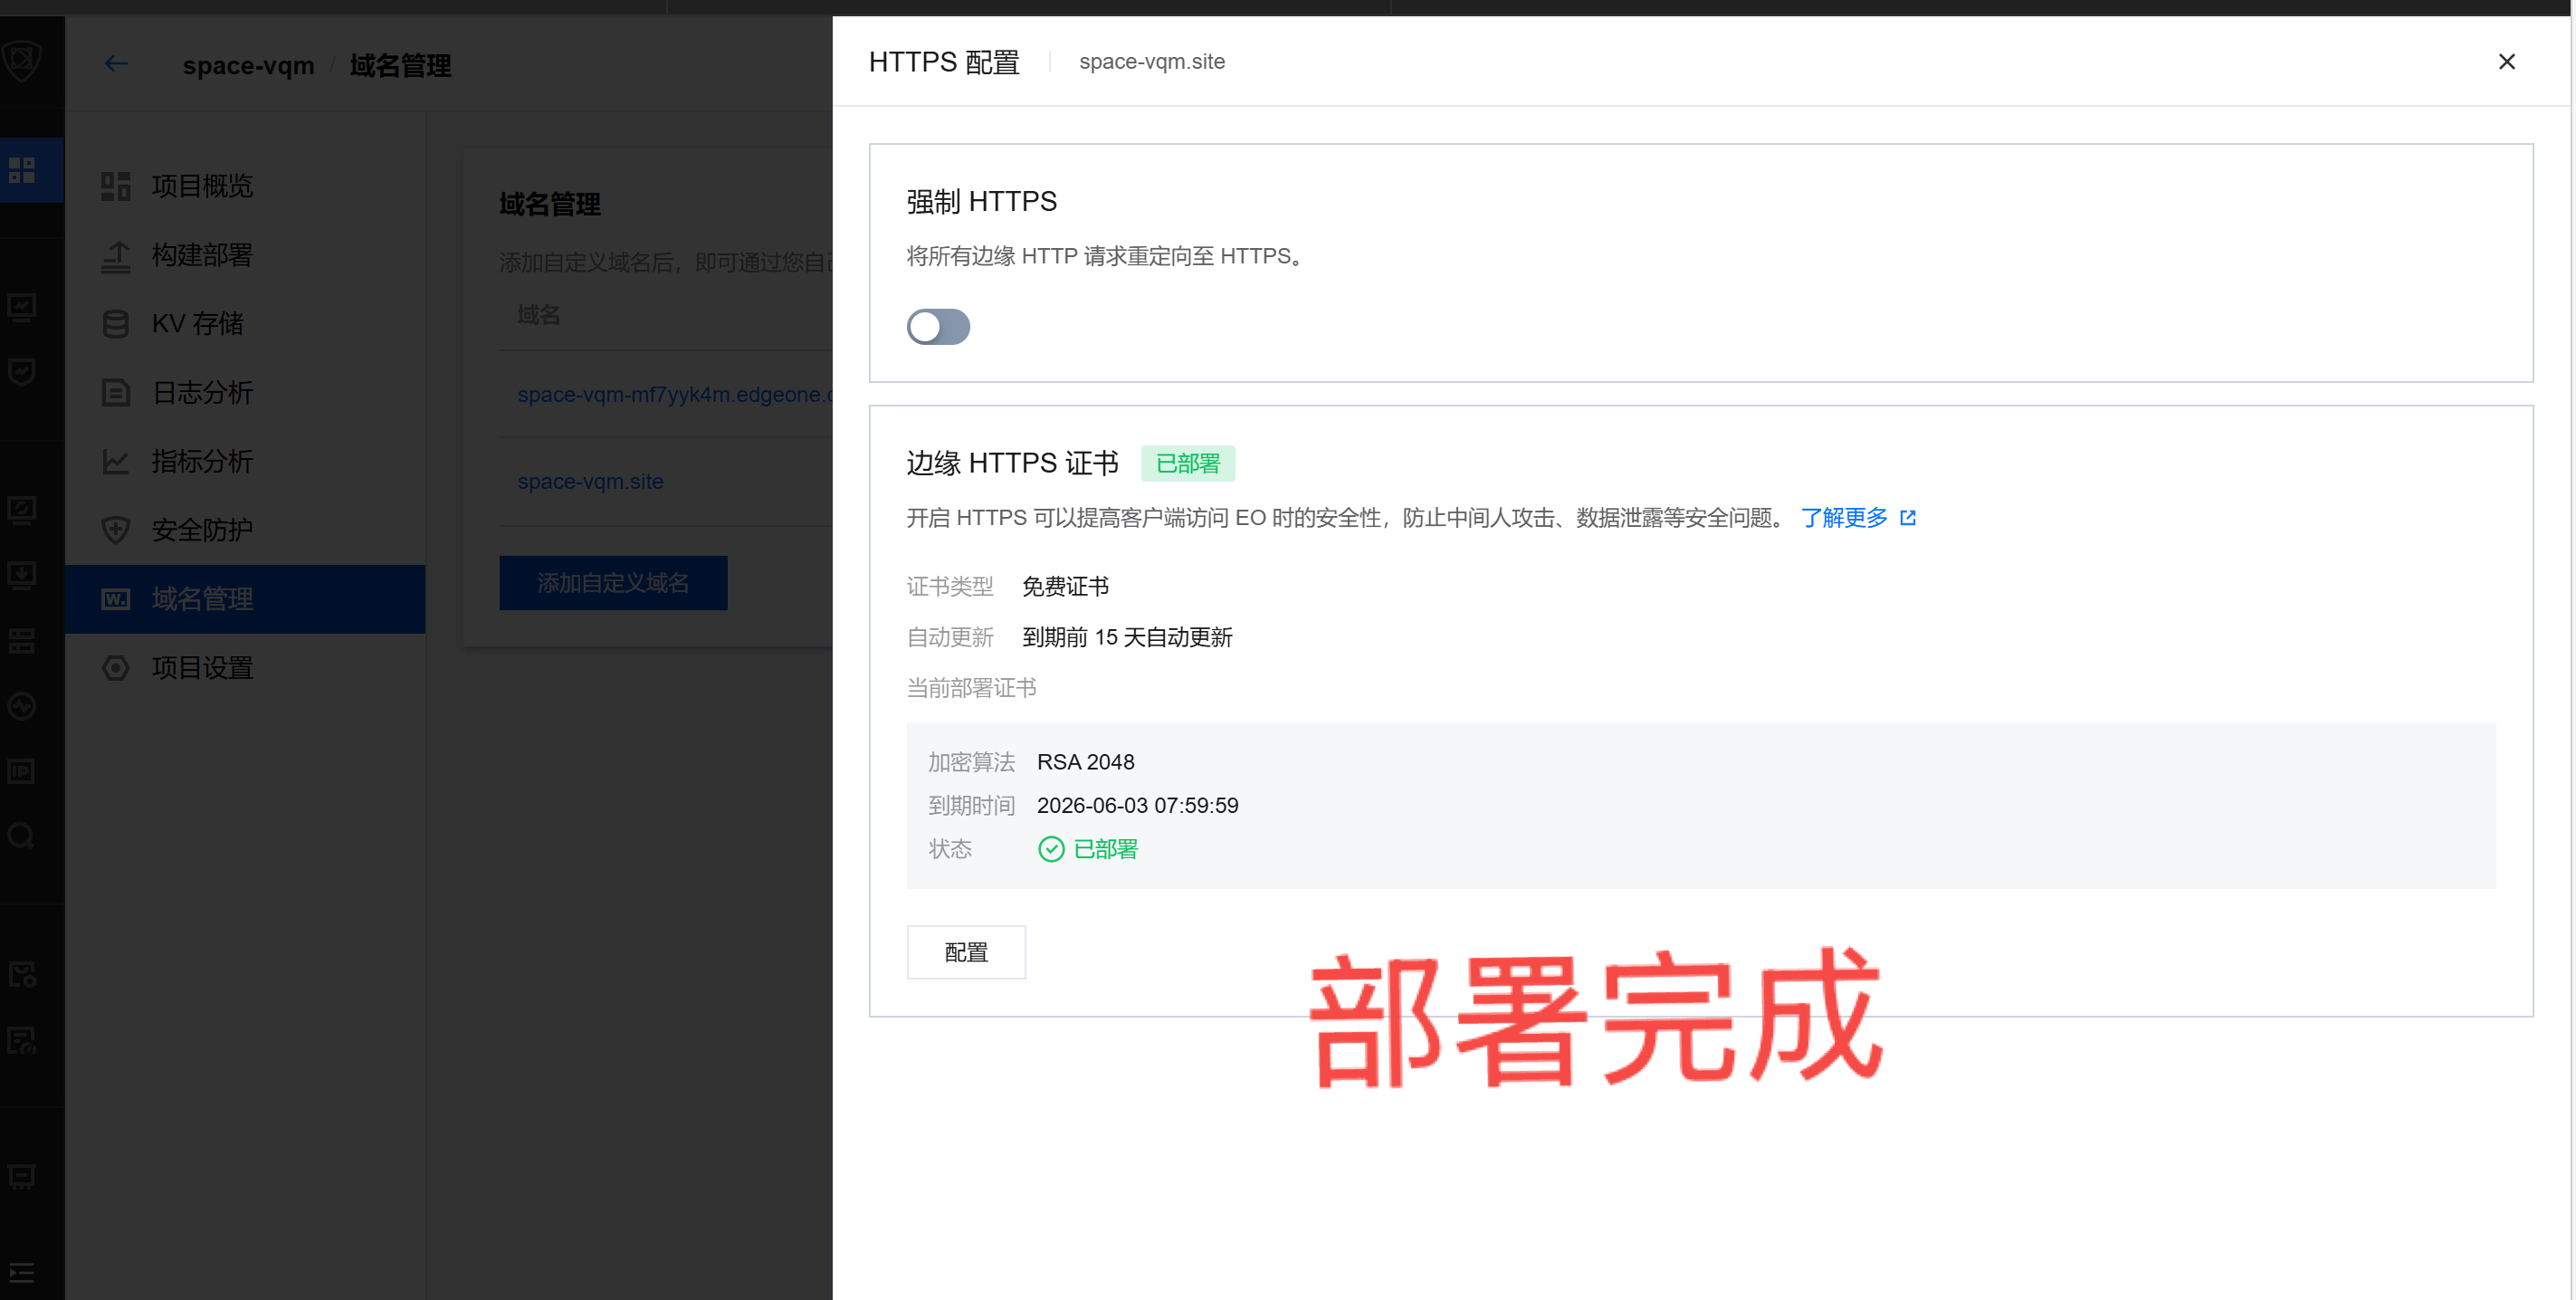Open 项目概览 in the sidebar

(202, 186)
